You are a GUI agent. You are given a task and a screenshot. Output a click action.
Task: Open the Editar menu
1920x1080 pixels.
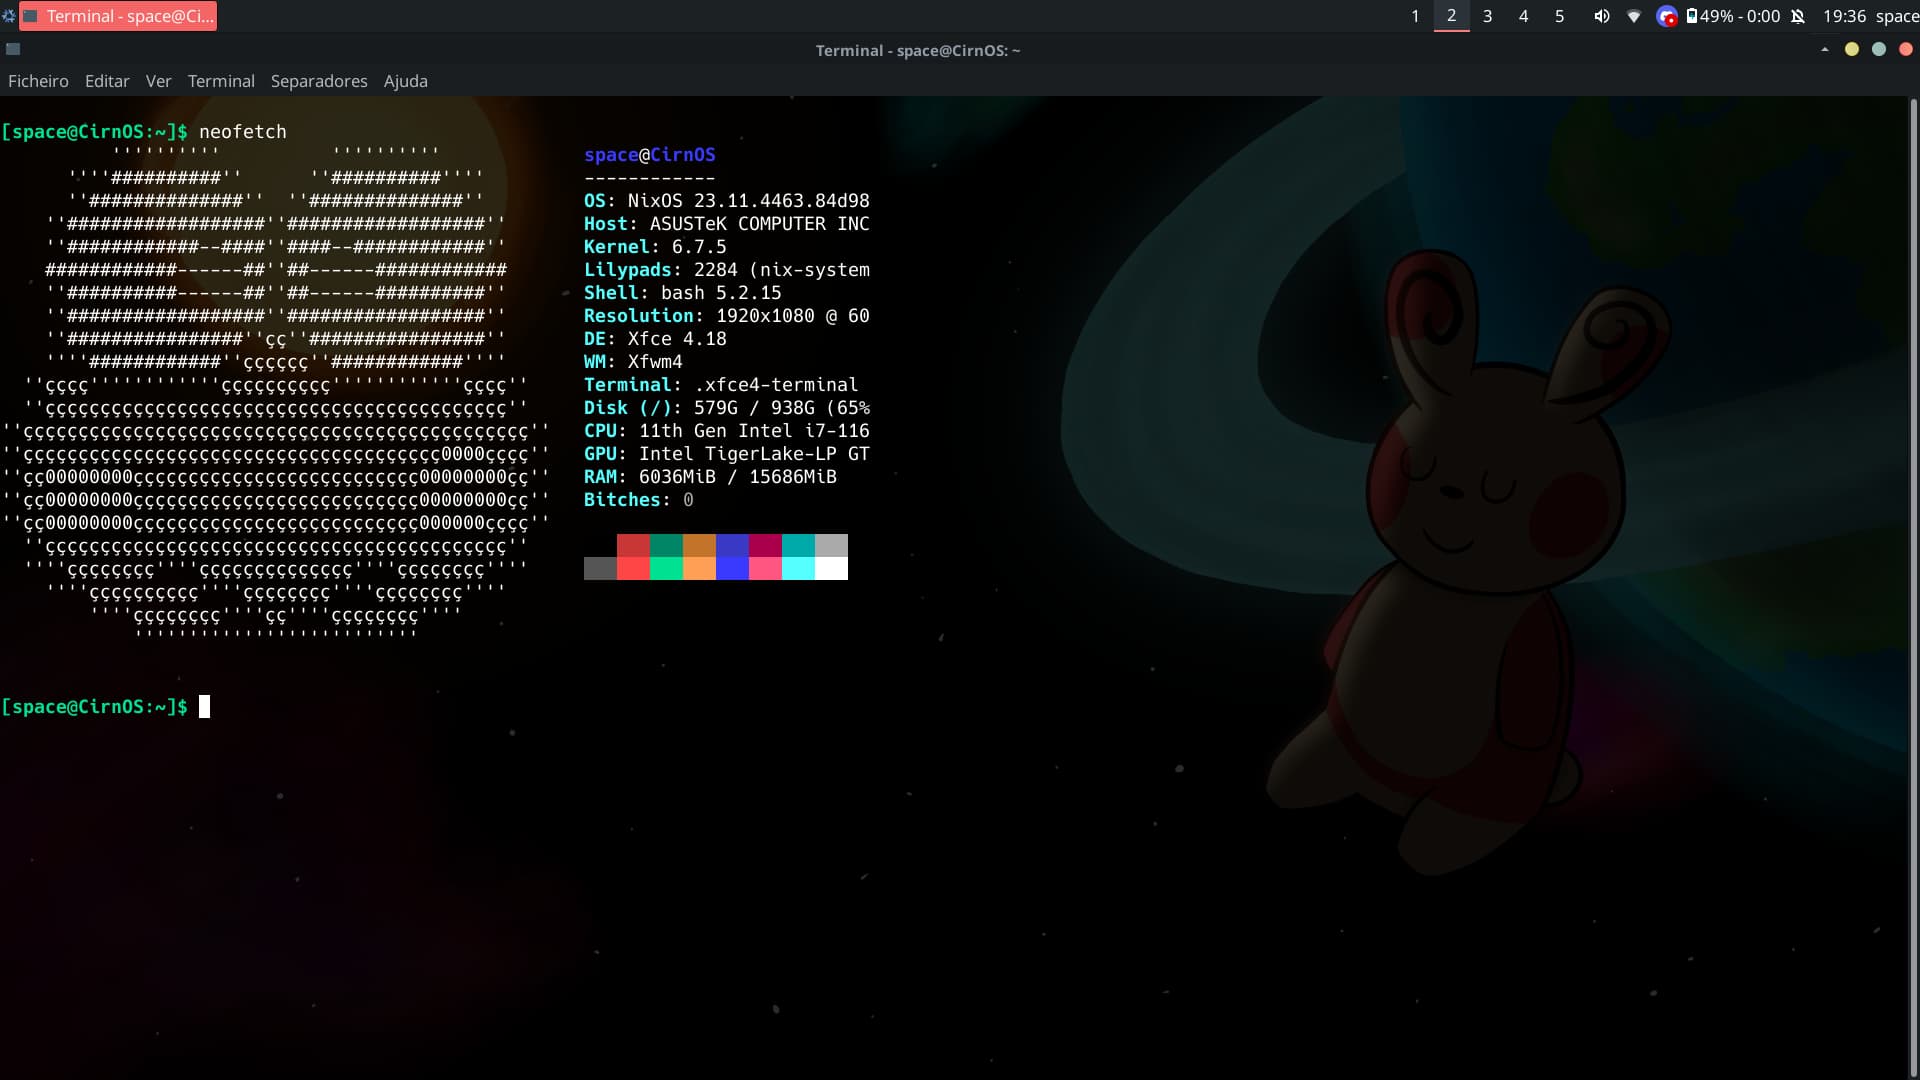click(x=107, y=81)
